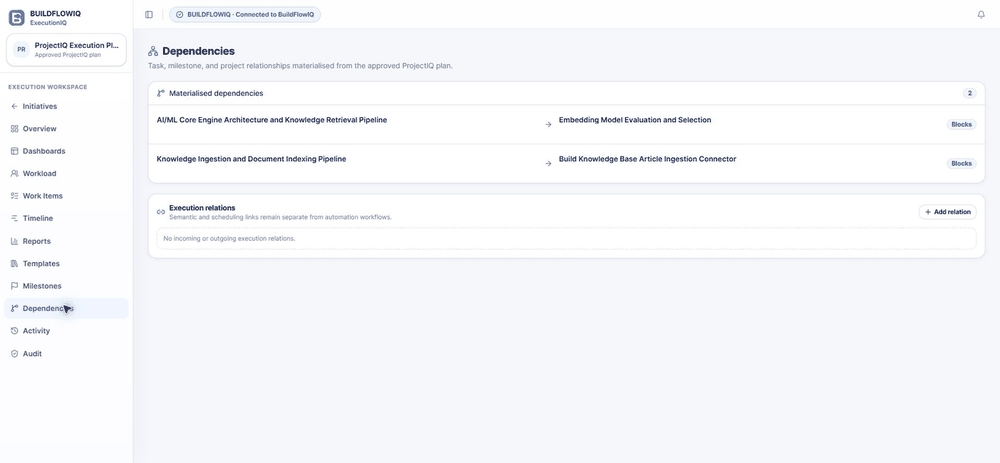Select AI/ML Core Engine Architecture dependency

point(272,120)
